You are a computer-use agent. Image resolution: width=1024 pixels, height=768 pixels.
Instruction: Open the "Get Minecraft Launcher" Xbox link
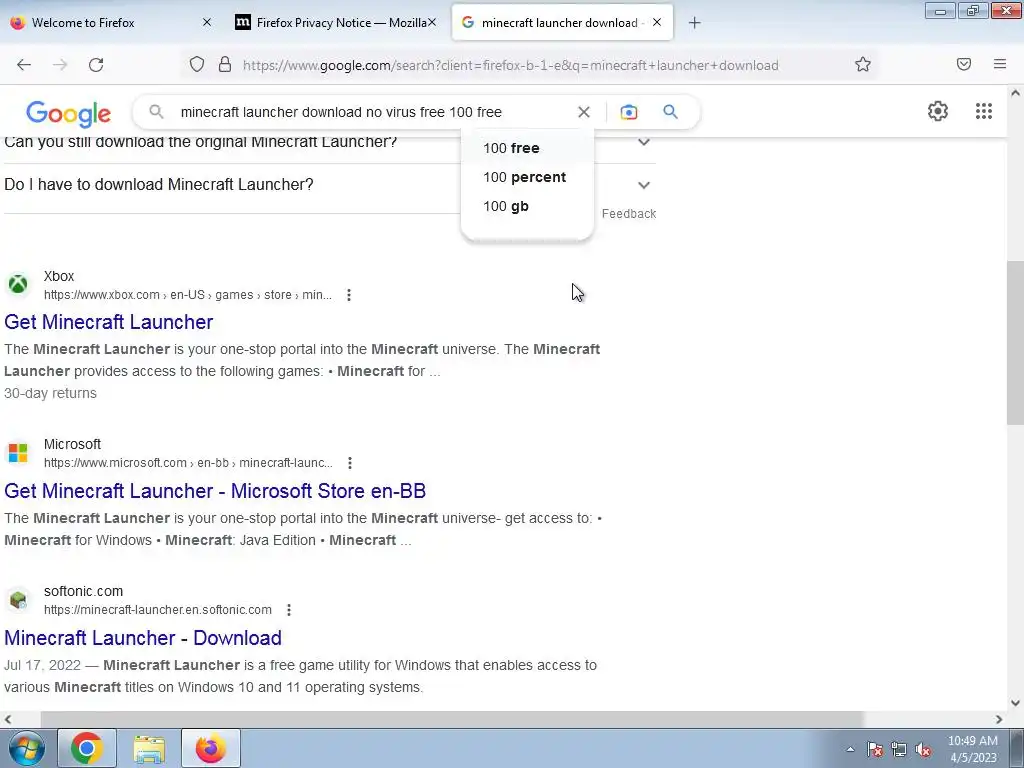(x=108, y=322)
